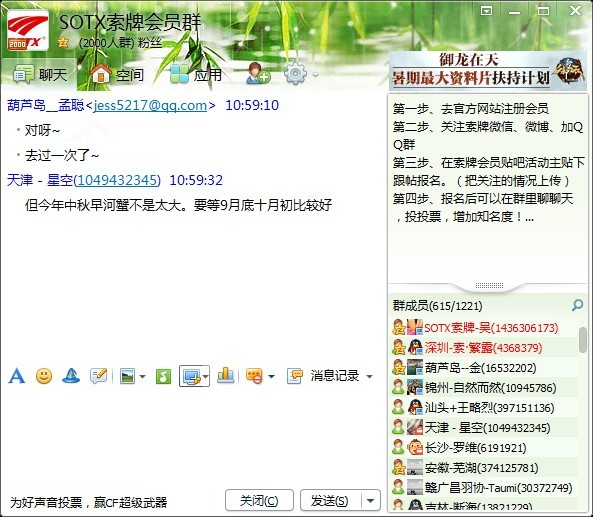This screenshot has height=517, width=593.
Task: Open the group settings gear menu
Action: click(x=296, y=73)
